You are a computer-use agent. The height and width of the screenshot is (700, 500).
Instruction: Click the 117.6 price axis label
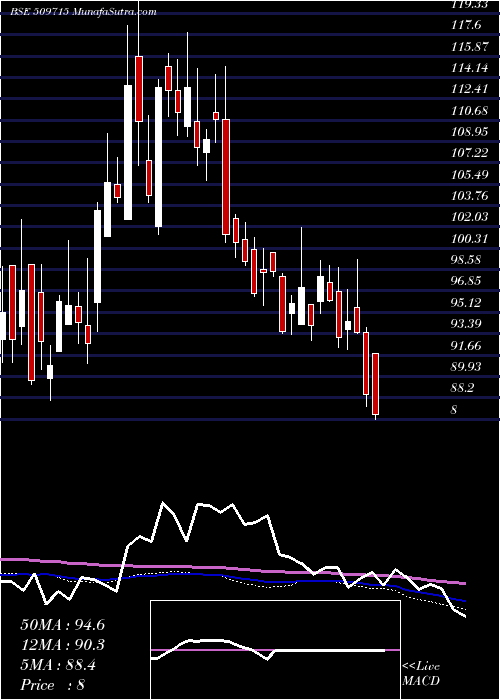click(x=467, y=25)
